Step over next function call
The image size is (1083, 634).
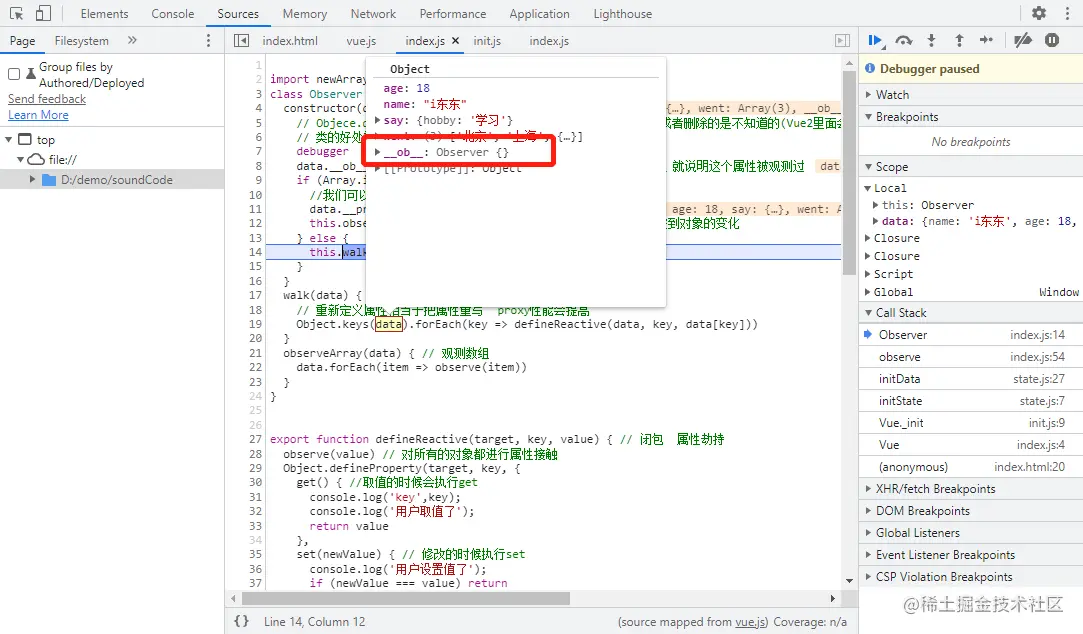(x=903, y=41)
